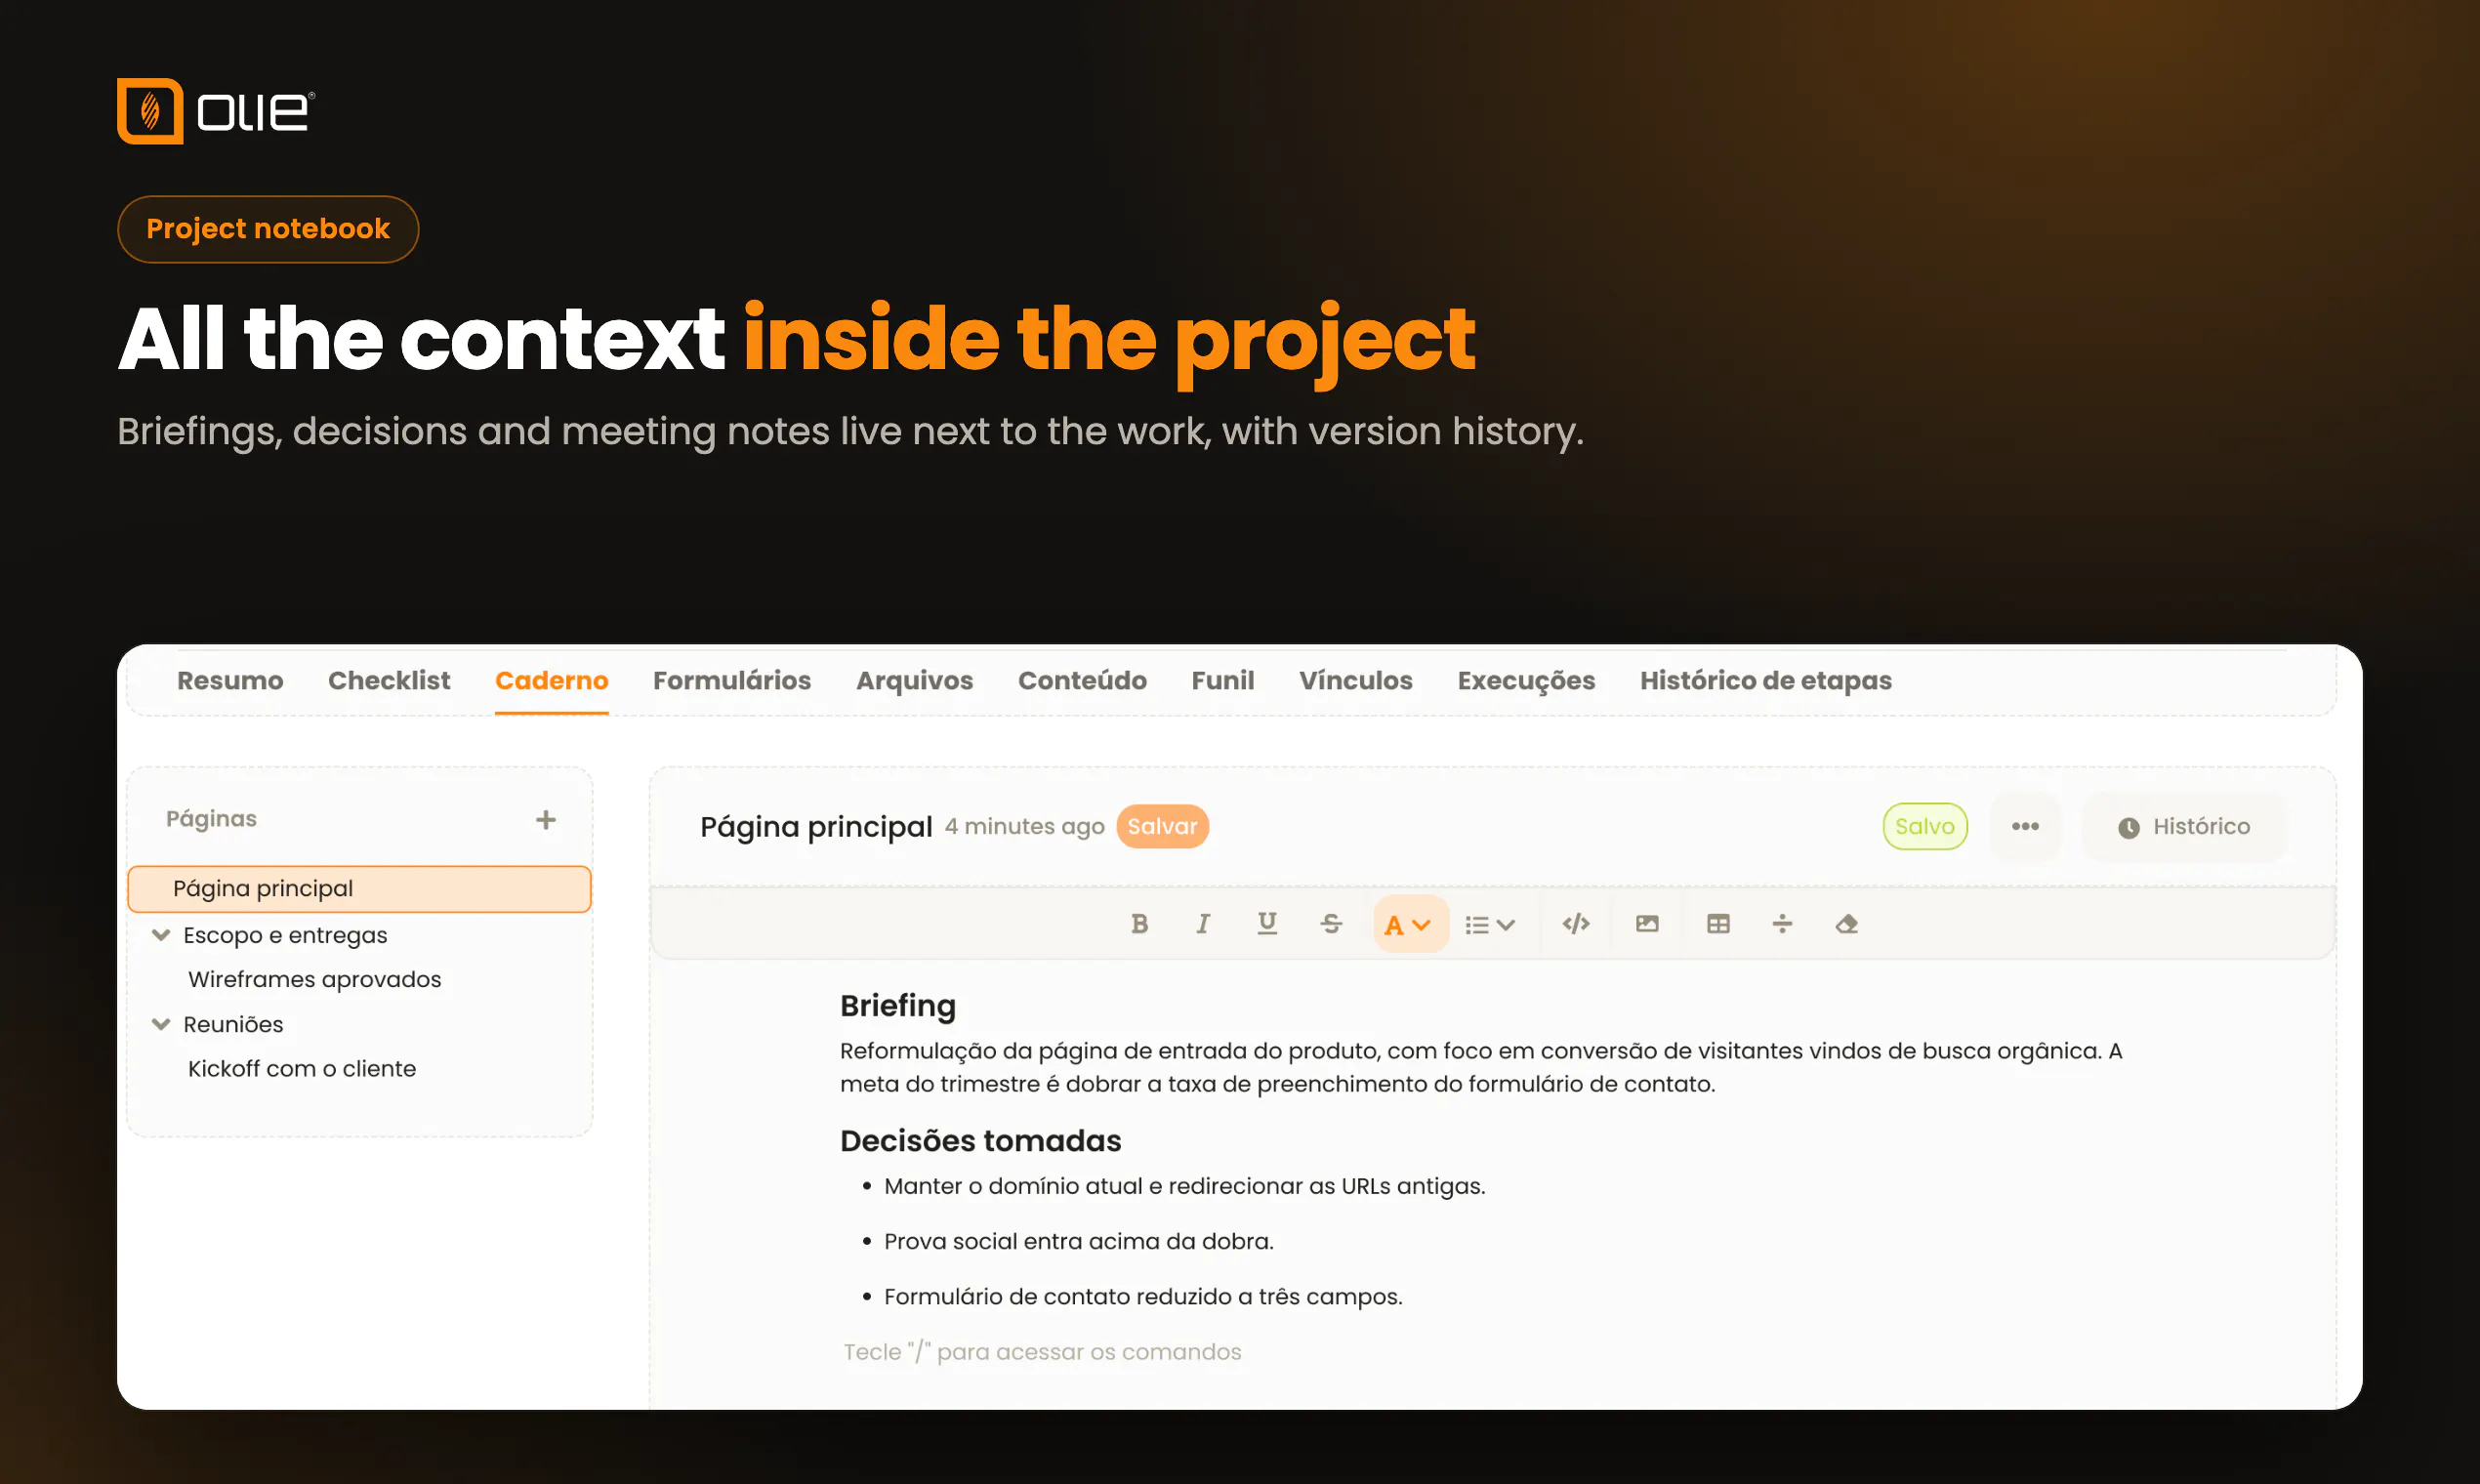Apply strikethrough formatting

(1331, 924)
